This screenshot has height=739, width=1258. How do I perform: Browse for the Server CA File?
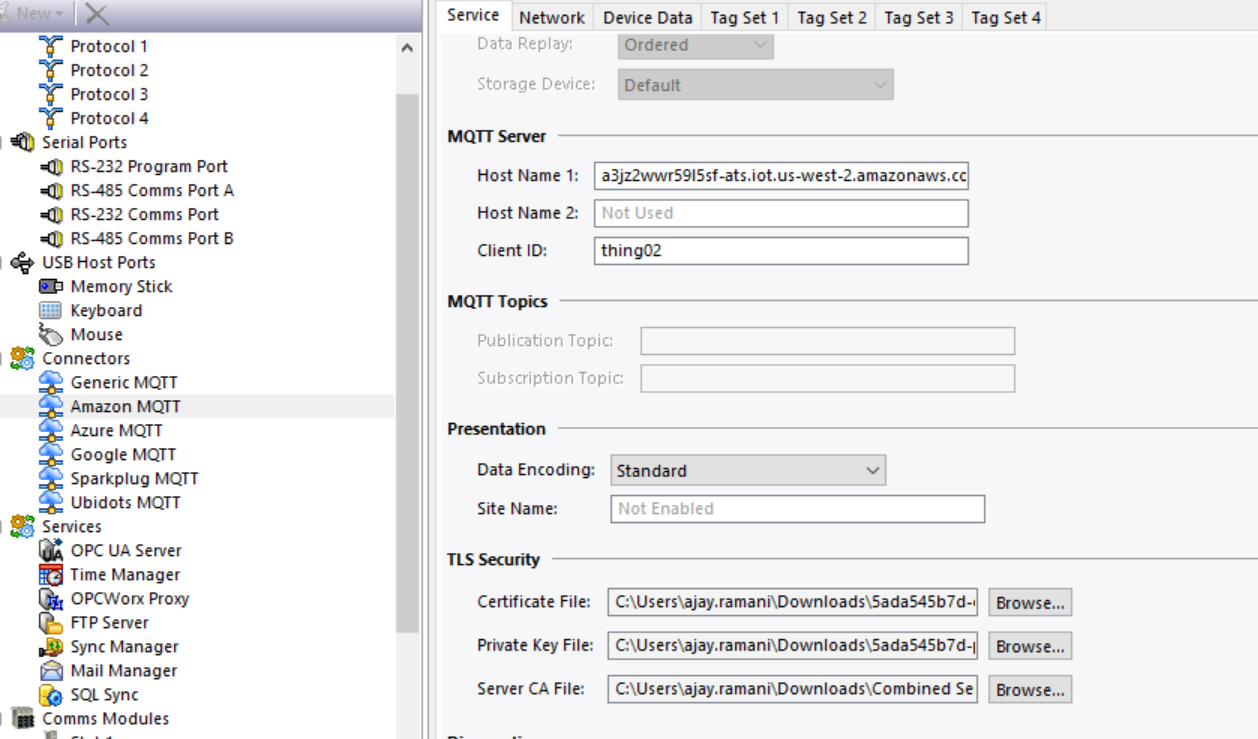(x=1030, y=689)
